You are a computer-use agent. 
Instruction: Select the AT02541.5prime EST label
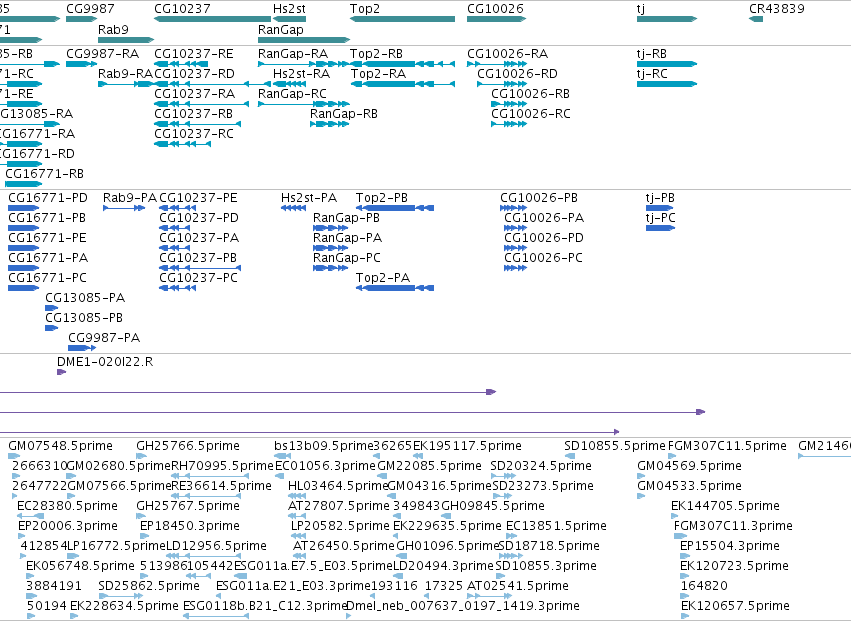click(518, 587)
